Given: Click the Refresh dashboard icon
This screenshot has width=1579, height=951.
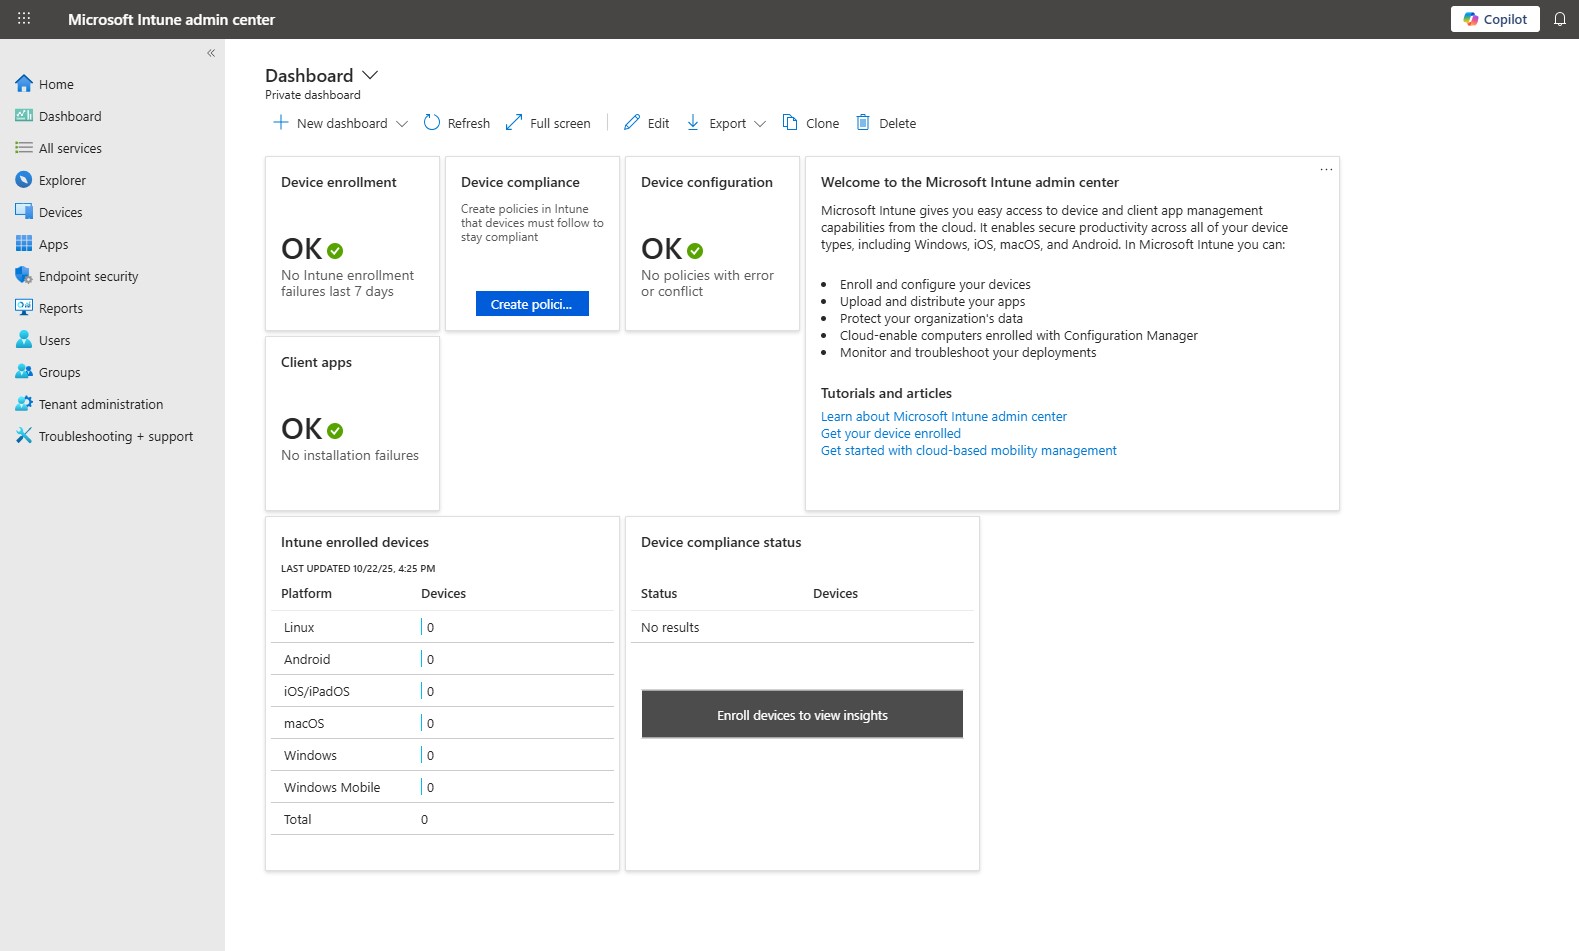Looking at the screenshot, I should point(432,122).
